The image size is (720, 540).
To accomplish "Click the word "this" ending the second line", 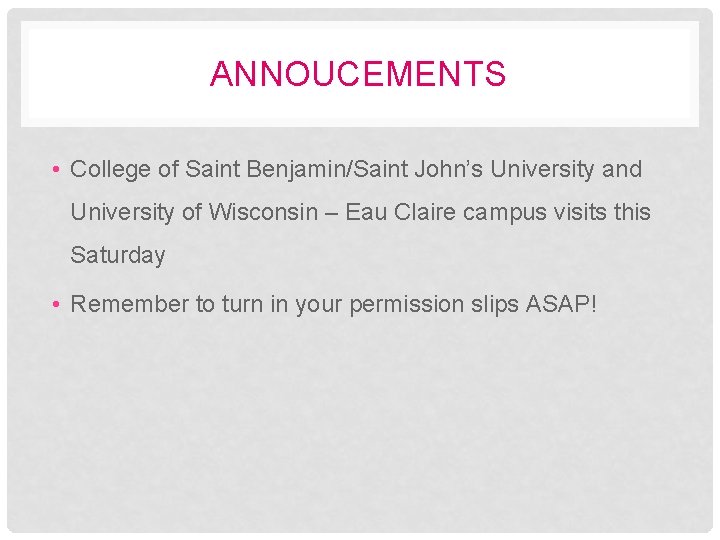I will click(634, 212).
